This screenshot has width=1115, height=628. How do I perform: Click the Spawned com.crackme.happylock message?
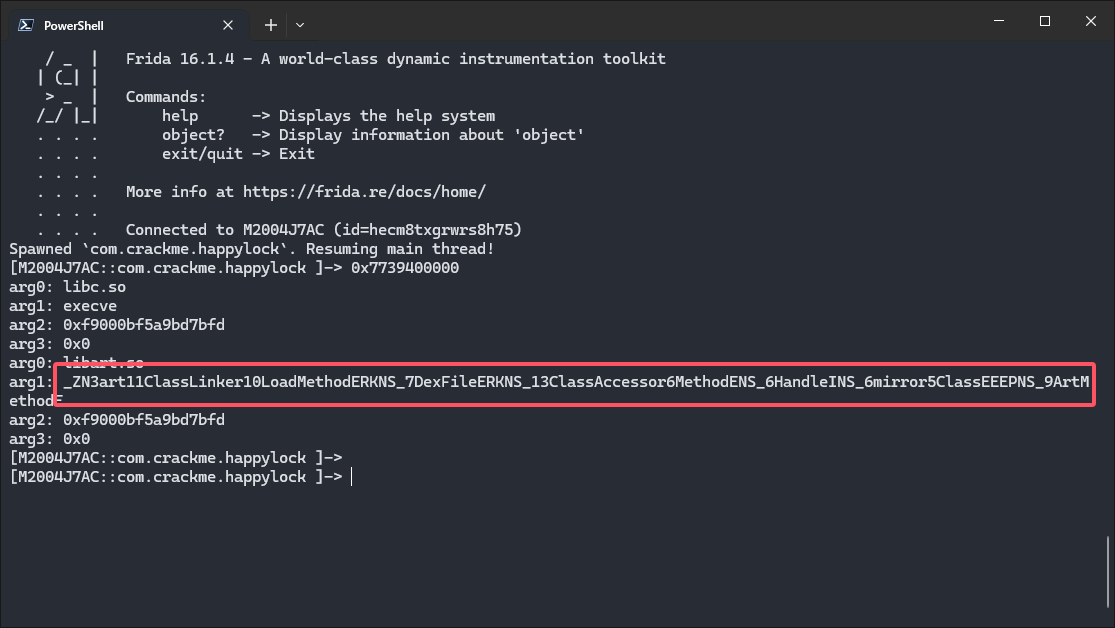click(x=252, y=249)
